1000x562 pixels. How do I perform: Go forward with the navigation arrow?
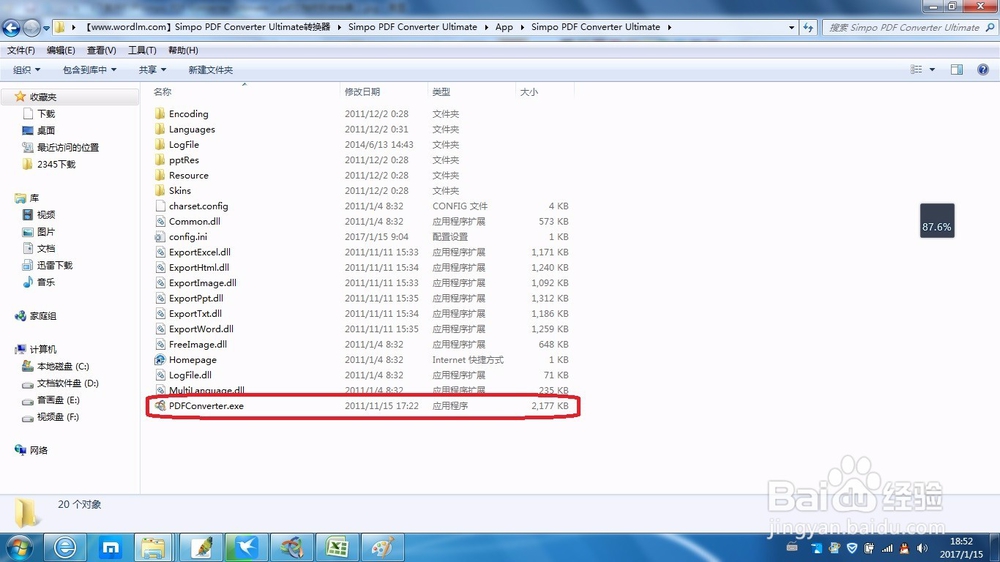31,27
